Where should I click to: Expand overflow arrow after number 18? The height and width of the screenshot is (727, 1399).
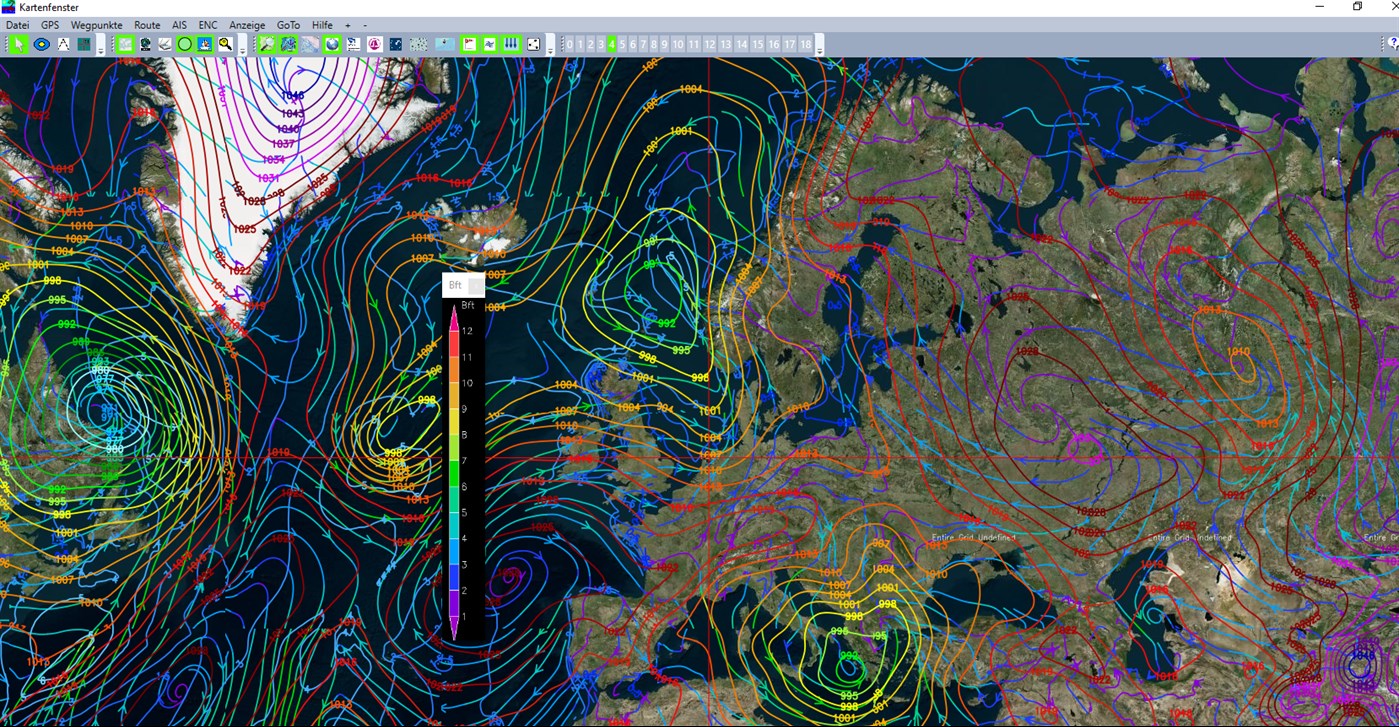(x=820, y=46)
